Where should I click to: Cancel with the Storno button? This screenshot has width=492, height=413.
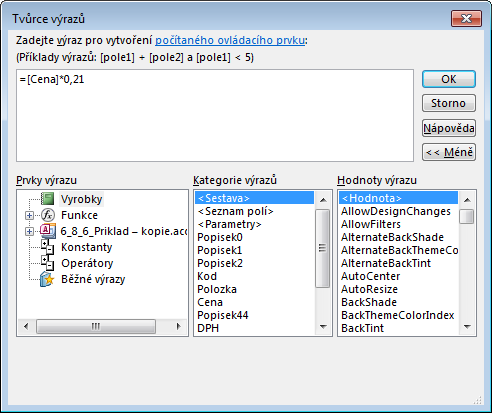coord(449,103)
